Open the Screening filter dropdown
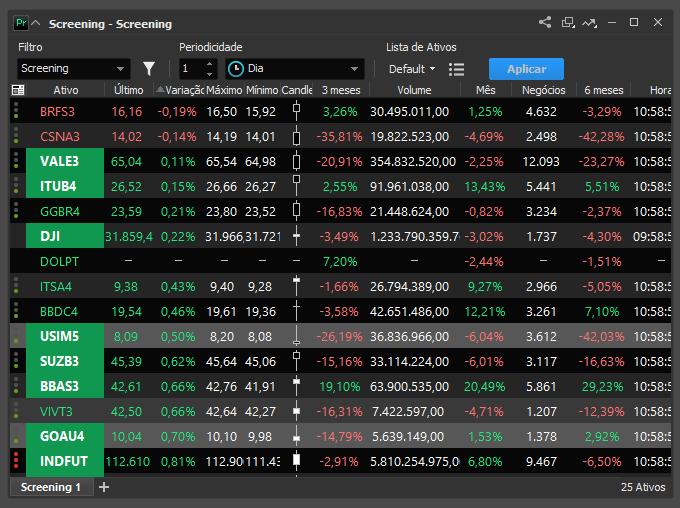This screenshot has width=680, height=508. pyautogui.click(x=73, y=69)
